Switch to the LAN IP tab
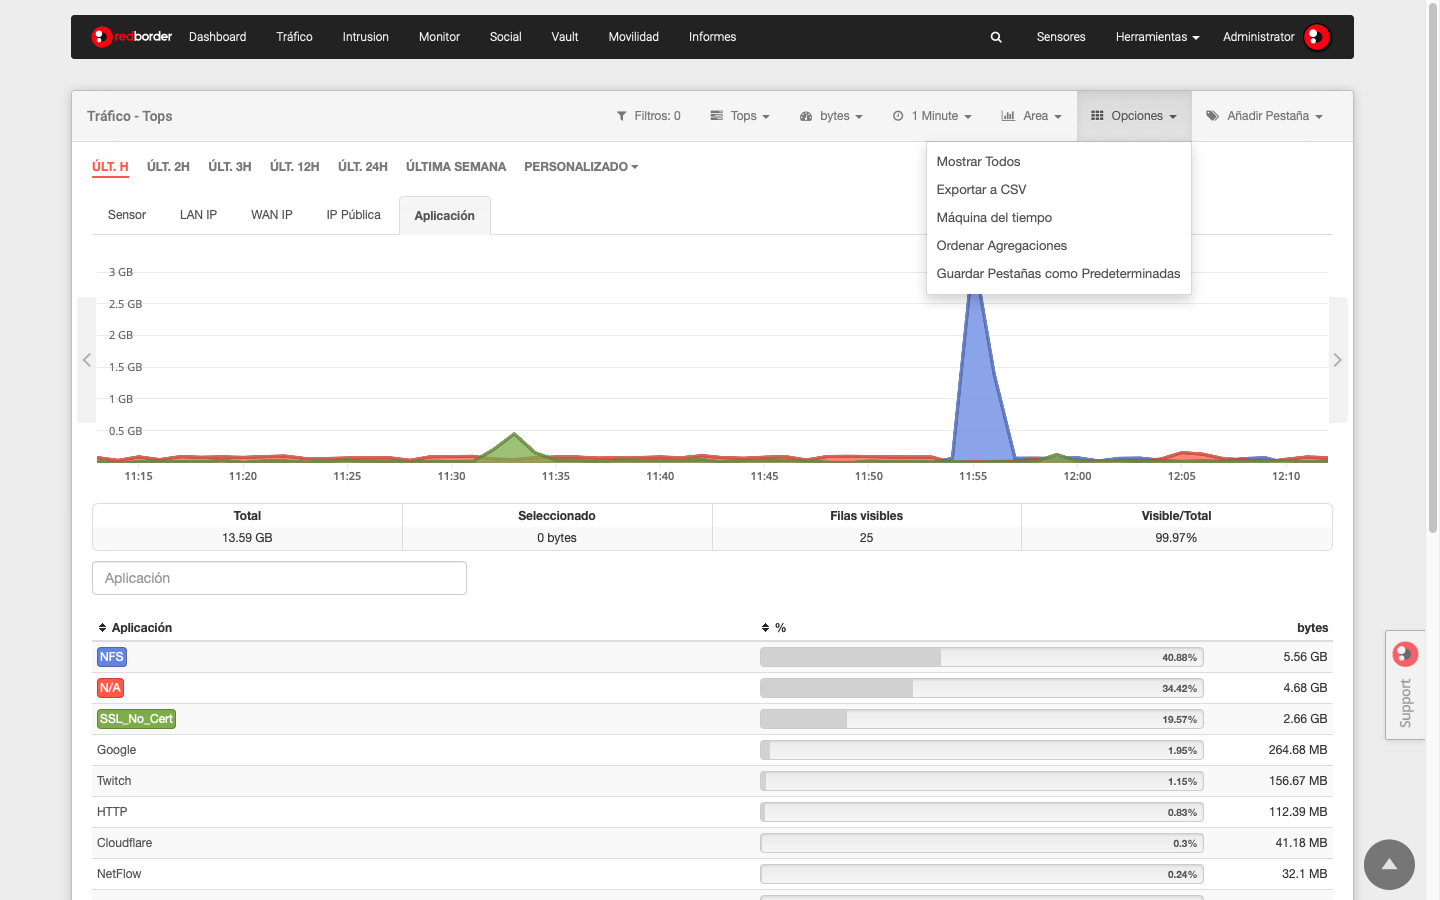Viewport: 1440px width, 900px height. click(x=198, y=215)
